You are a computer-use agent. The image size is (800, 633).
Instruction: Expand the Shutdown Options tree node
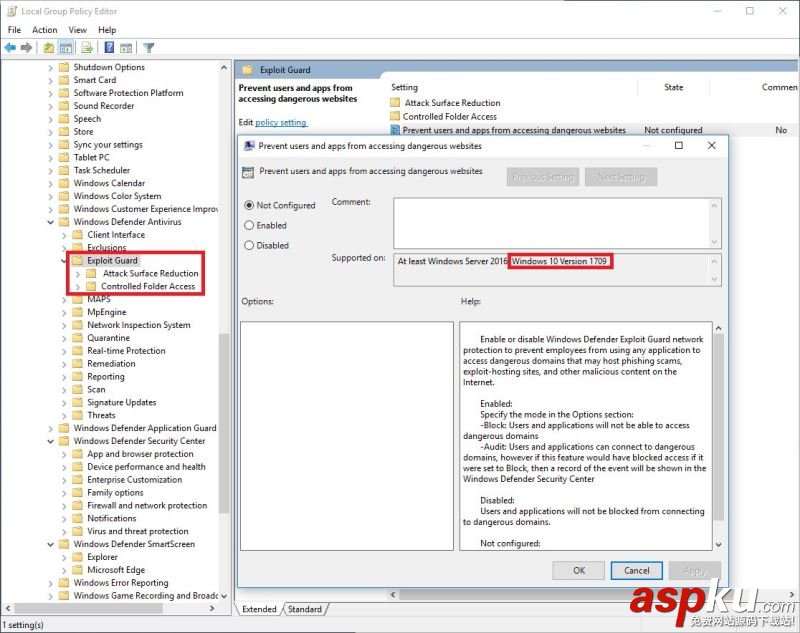tap(51, 67)
